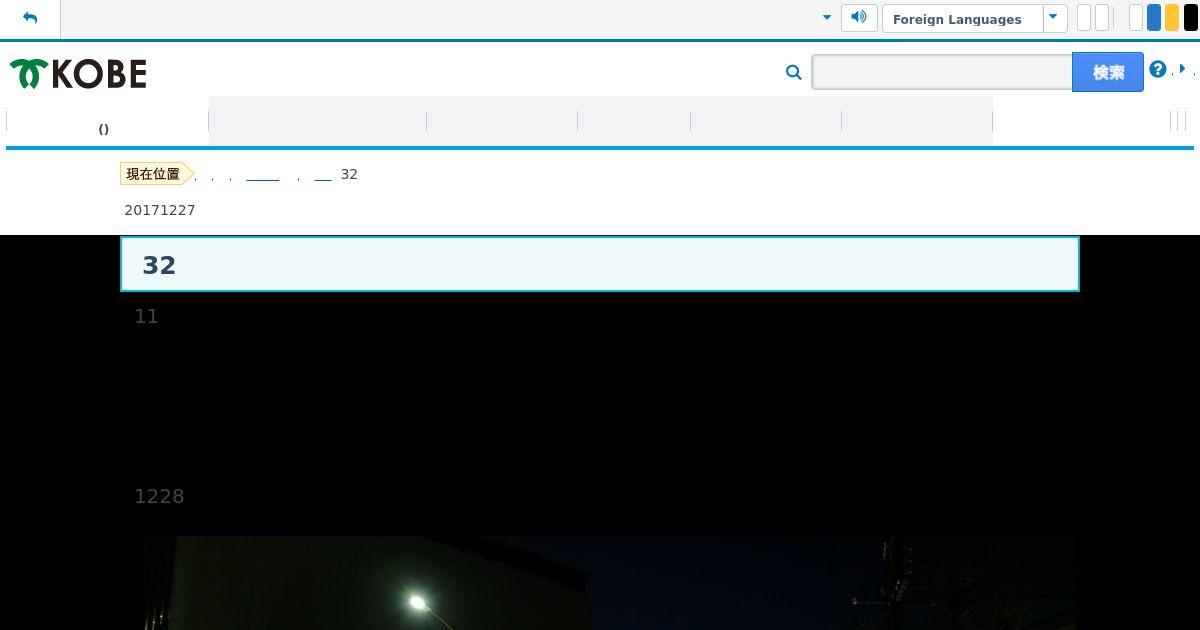Click the first underlined breadcrumb link
Viewport: 1200px width, 630px height.
click(262, 175)
